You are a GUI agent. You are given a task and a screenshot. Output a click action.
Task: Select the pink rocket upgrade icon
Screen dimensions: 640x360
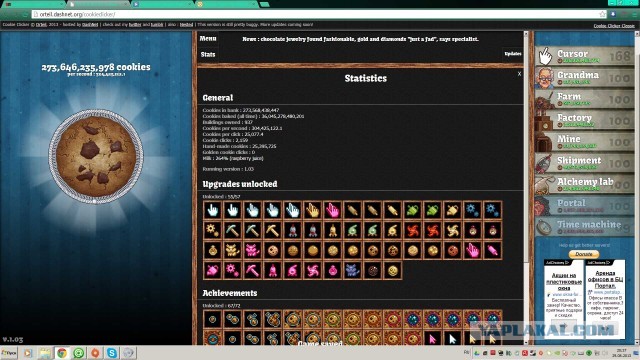[272, 270]
